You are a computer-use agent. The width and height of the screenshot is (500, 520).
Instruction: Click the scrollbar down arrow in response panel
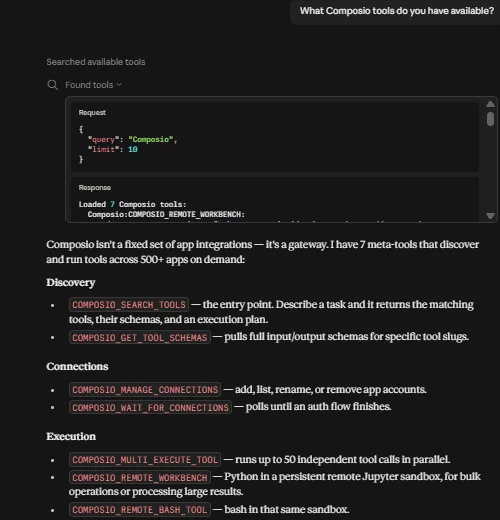click(490, 216)
